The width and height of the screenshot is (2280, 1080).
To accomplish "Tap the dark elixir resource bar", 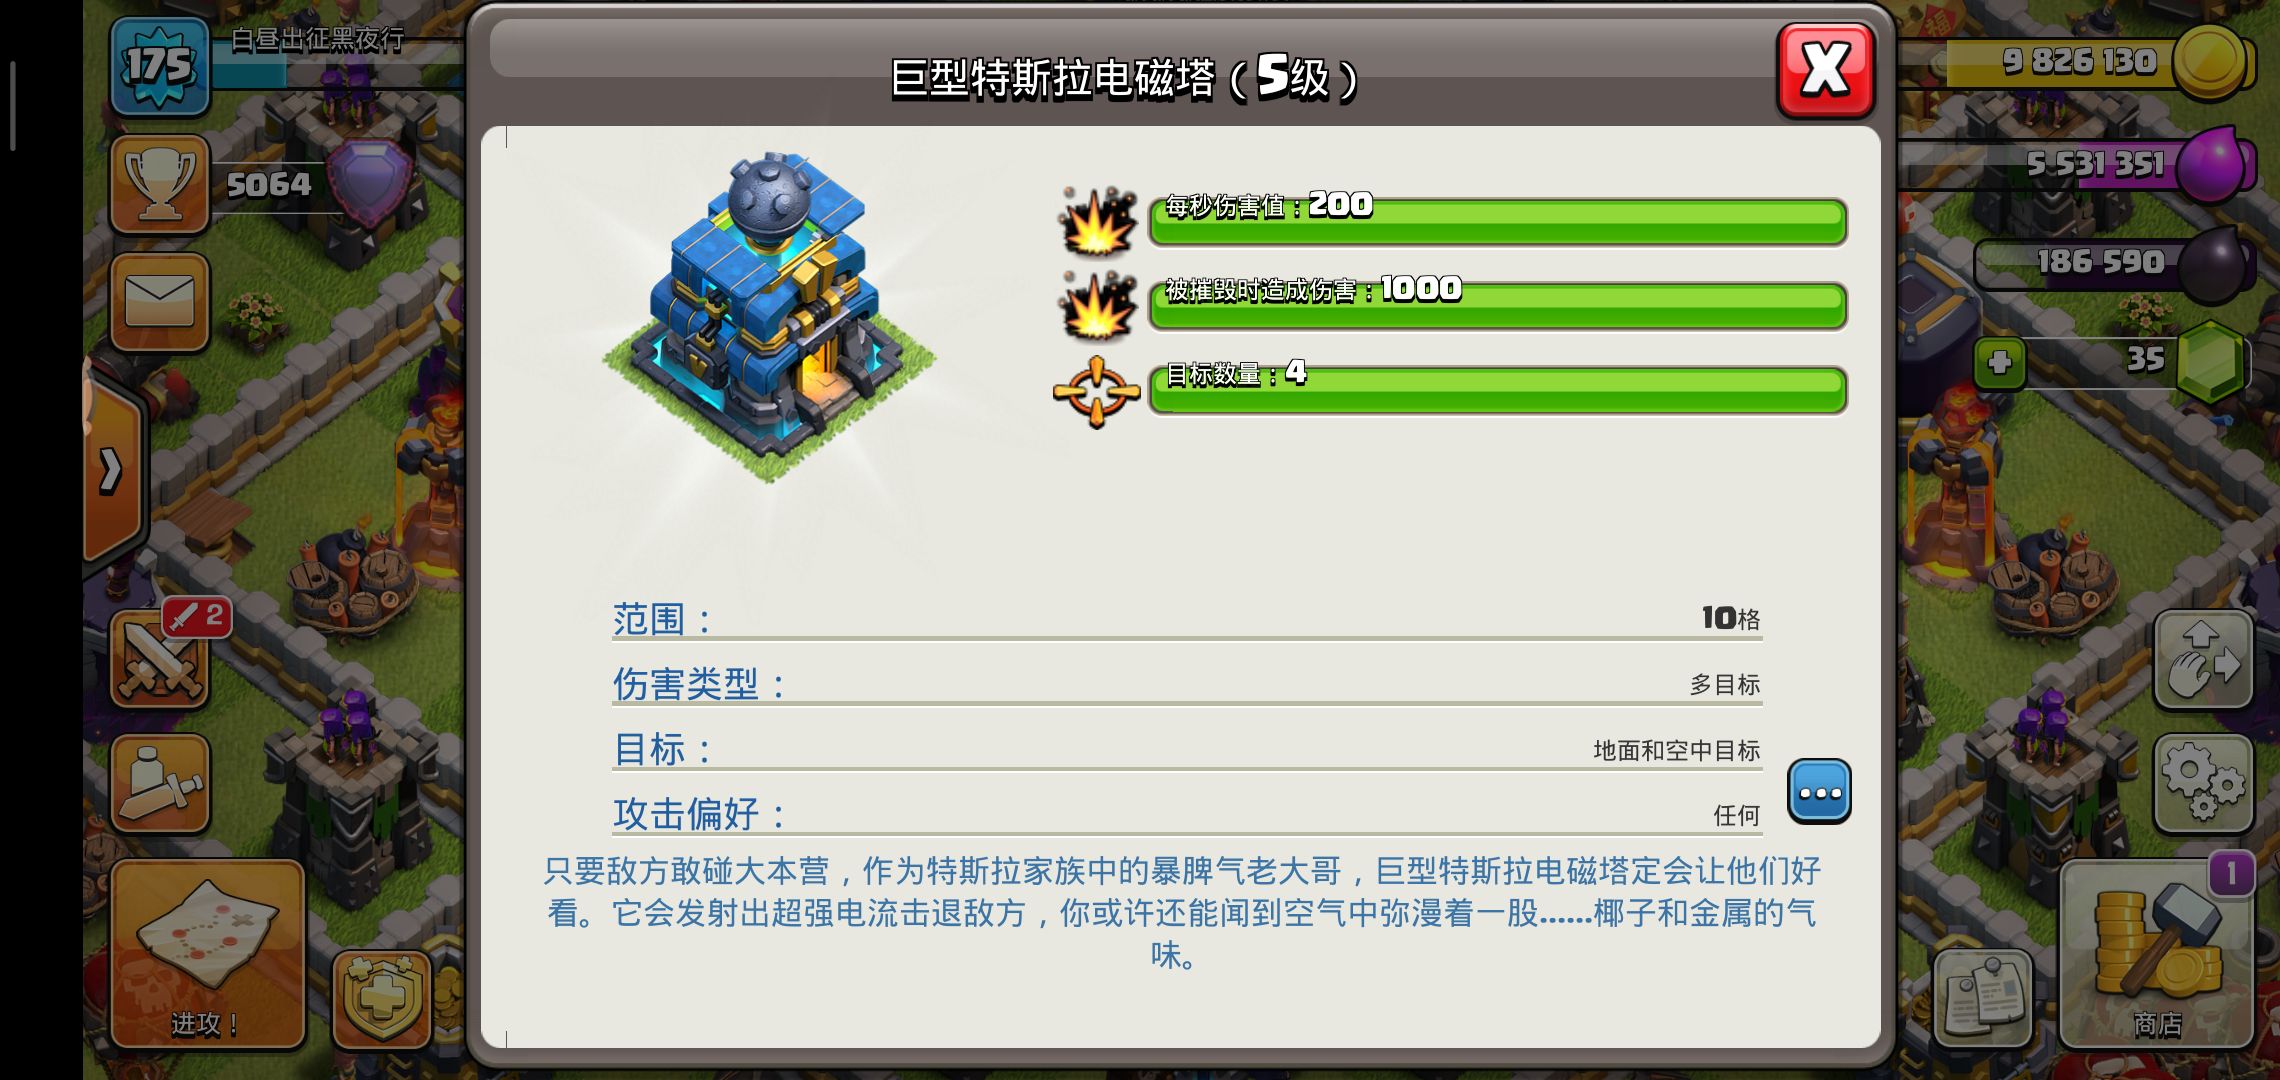I will (x=2112, y=264).
